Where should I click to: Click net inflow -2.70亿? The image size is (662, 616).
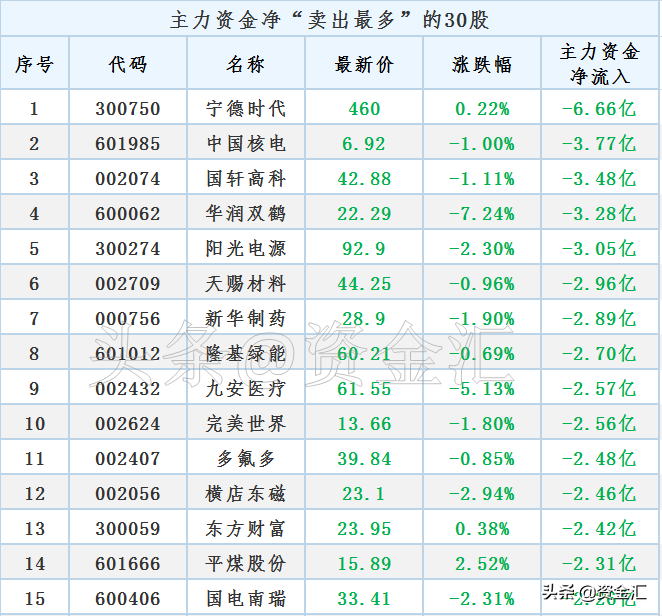coord(599,354)
